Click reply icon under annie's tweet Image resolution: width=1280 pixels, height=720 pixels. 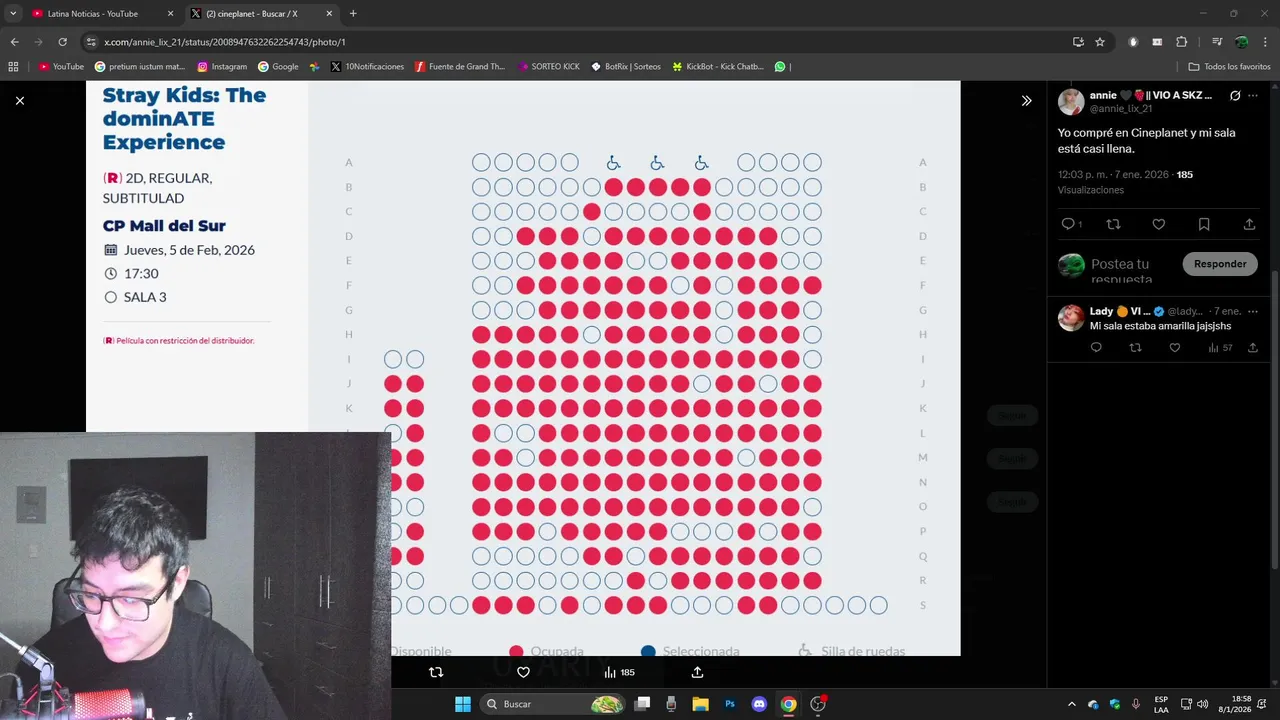(x=1067, y=224)
